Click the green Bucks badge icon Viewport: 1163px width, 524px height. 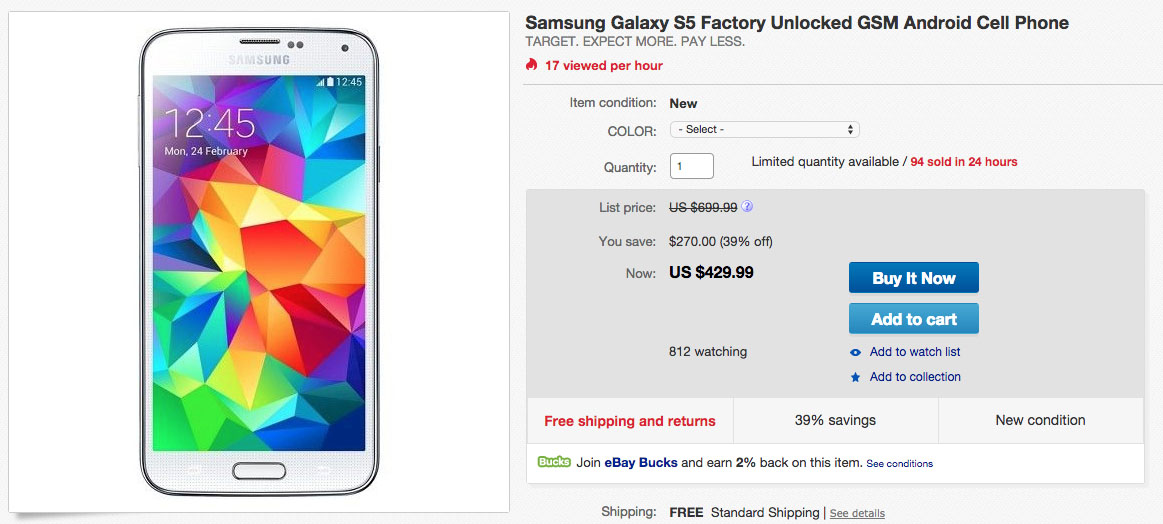(554, 462)
